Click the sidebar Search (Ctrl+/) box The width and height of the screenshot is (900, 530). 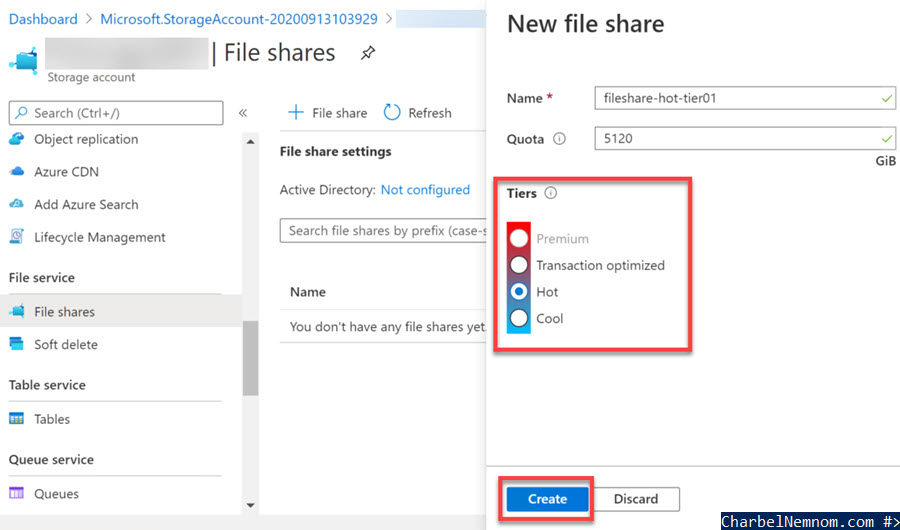coord(116,113)
